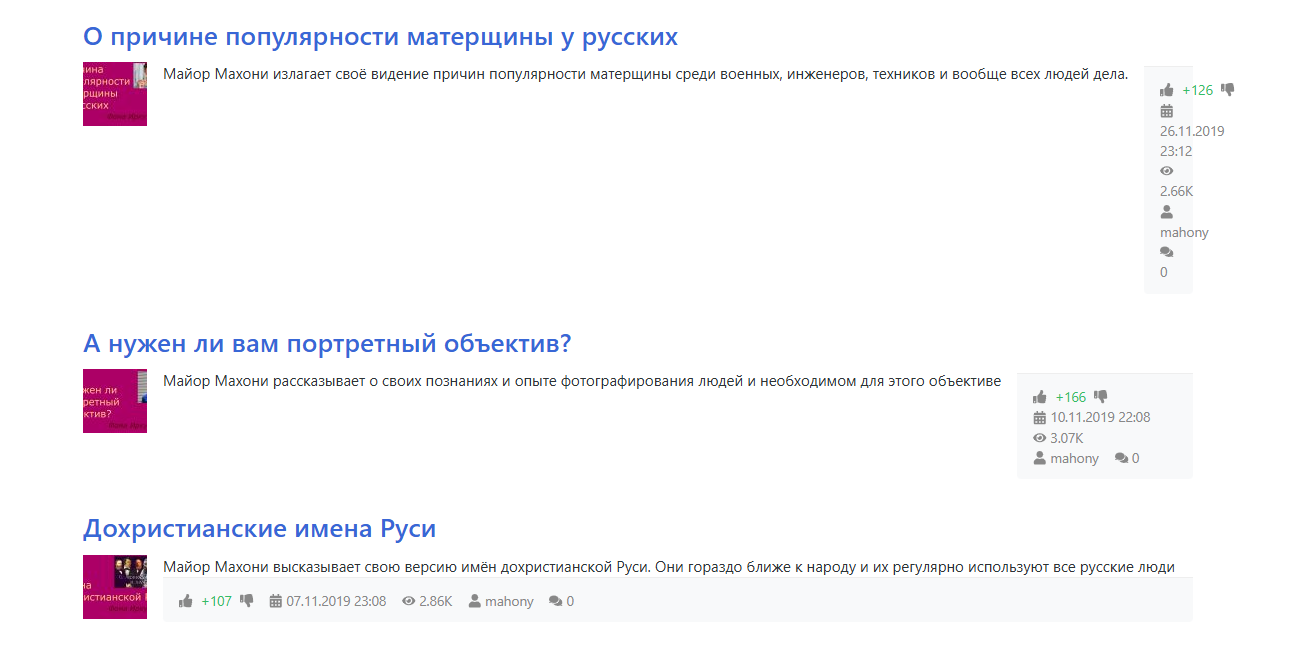Open article 'А нужен ли вам портретный объектив?'

click(x=327, y=344)
